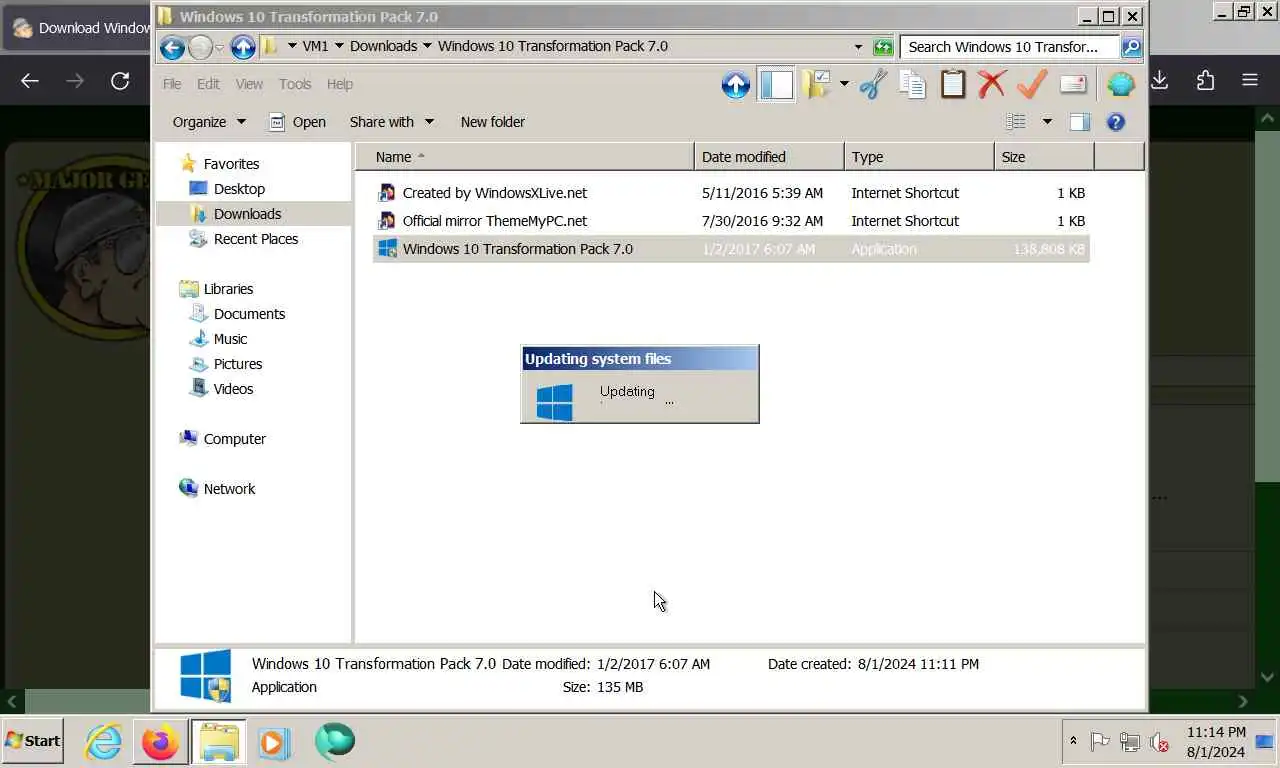
Task: Sort by the Name column header
Action: pos(525,157)
